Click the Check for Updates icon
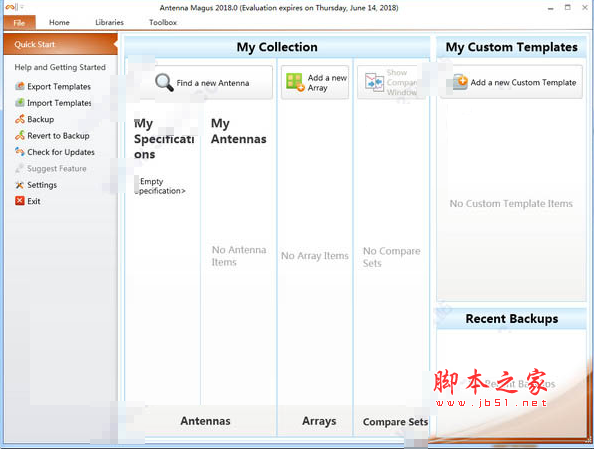This screenshot has height=449, width=594. point(20,152)
